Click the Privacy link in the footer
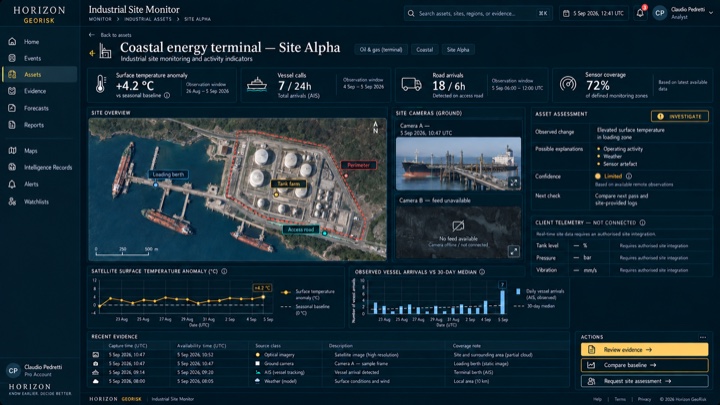The width and height of the screenshot is (720, 405). 644,399
